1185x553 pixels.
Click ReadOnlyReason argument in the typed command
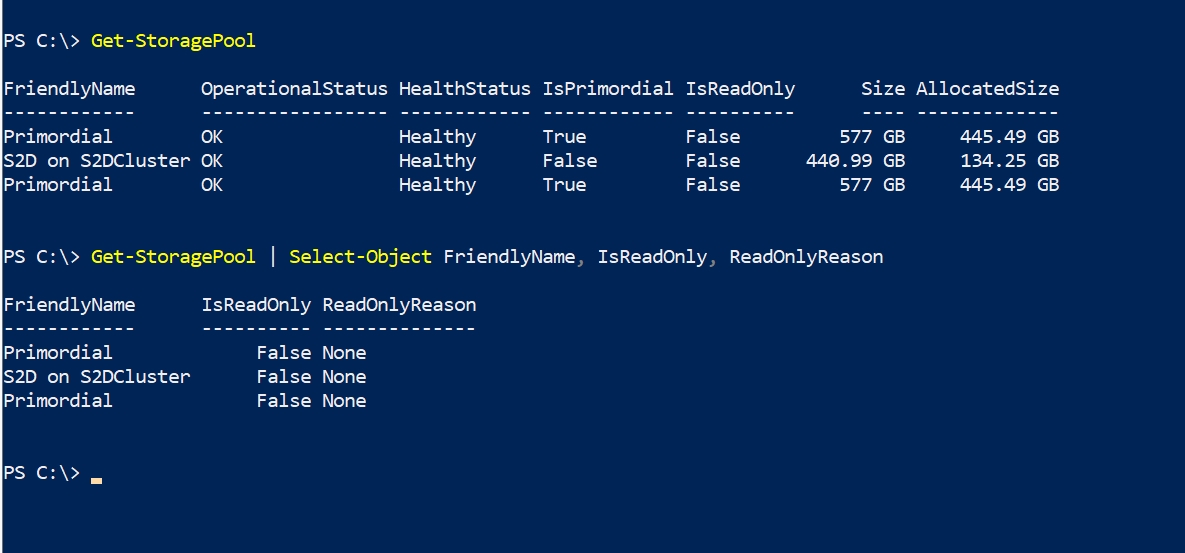[806, 257]
